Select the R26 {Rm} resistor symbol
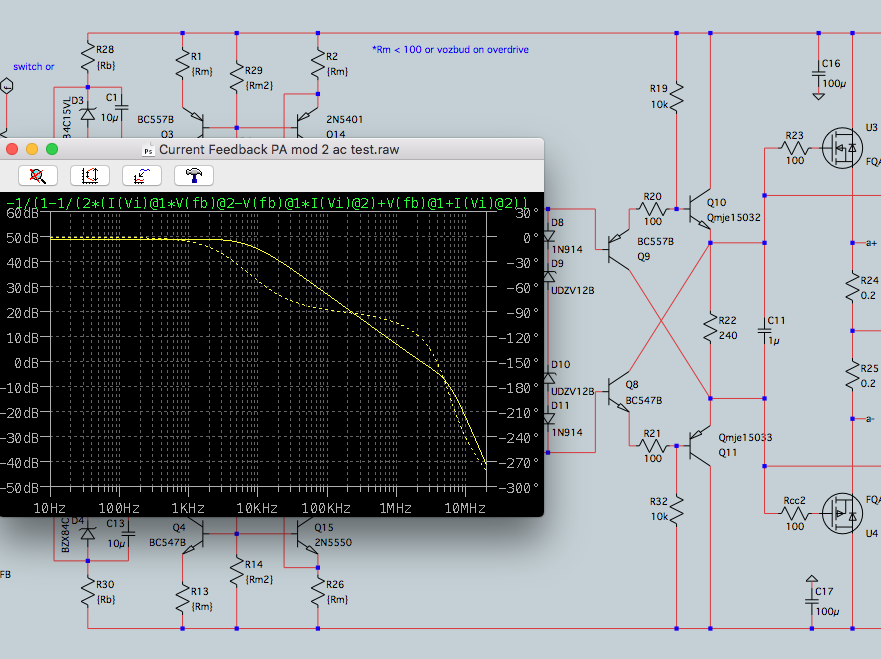The height and width of the screenshot is (659, 881). pyautogui.click(x=318, y=592)
